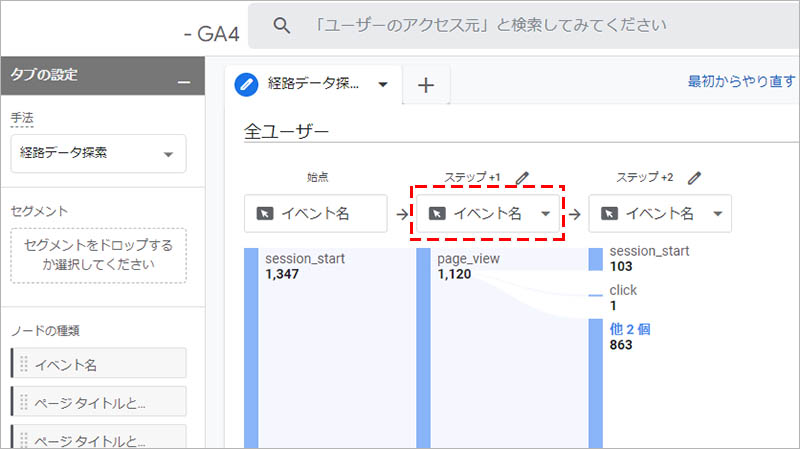Click cursor icon in 始点 イベント名 box
This screenshot has width=800, height=449.
pyautogui.click(x=264, y=213)
